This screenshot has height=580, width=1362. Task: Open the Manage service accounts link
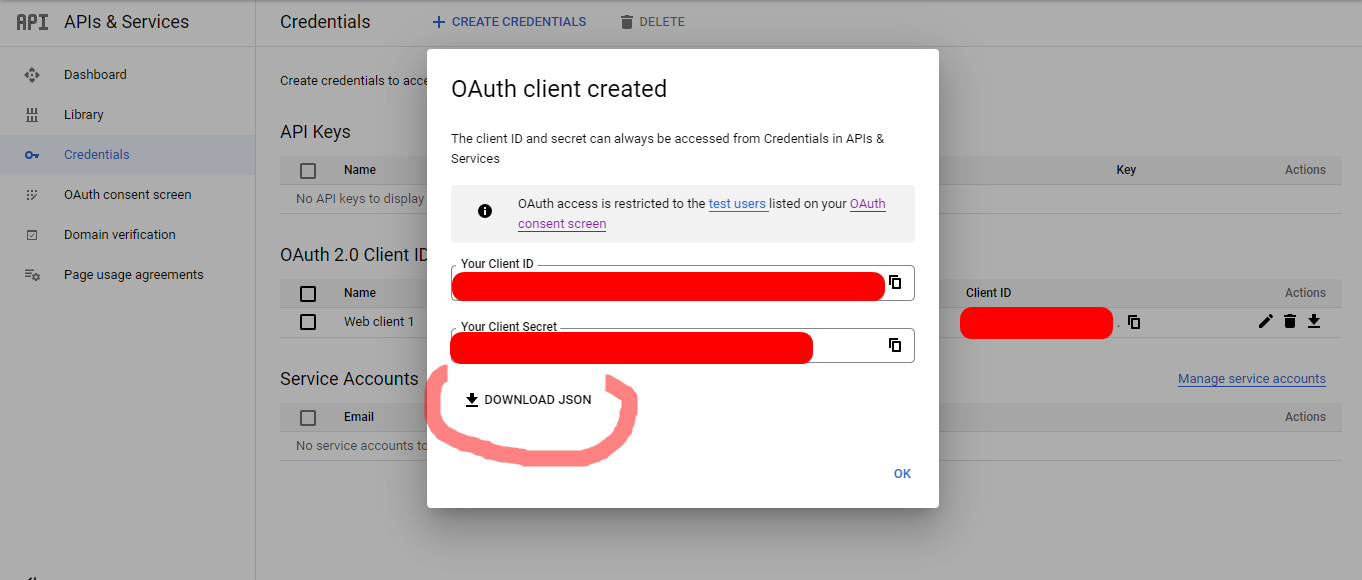tap(1251, 378)
